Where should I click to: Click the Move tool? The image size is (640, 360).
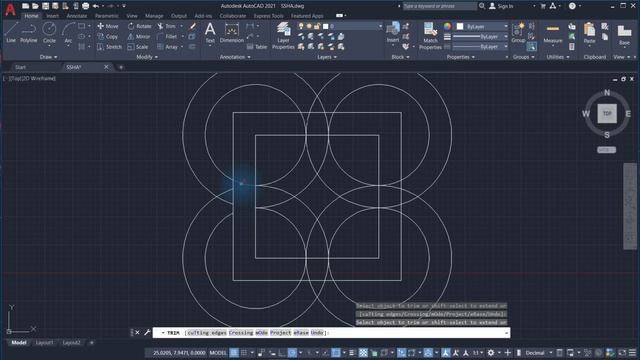108,26
